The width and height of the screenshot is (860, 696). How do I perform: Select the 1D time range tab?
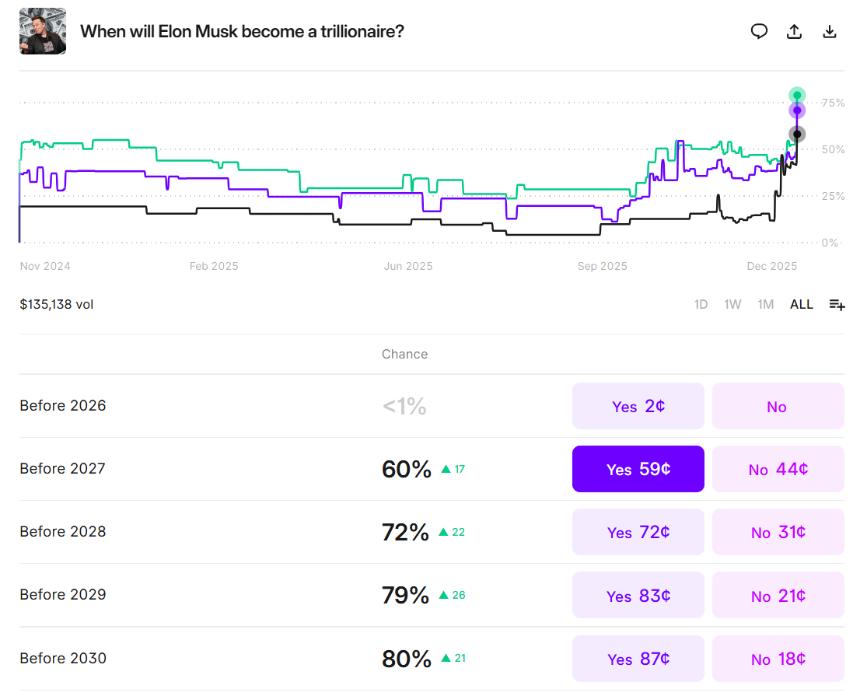click(x=701, y=305)
